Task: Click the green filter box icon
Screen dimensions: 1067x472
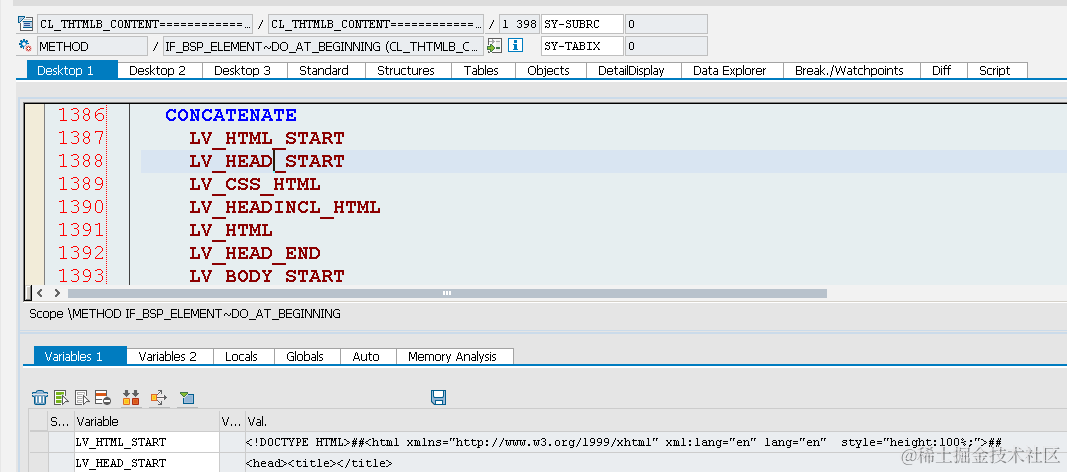Action: [x=186, y=398]
